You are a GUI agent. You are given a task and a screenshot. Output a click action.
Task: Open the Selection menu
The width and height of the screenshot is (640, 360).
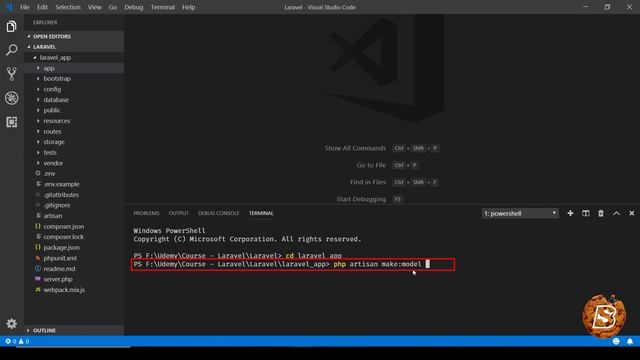click(x=68, y=7)
